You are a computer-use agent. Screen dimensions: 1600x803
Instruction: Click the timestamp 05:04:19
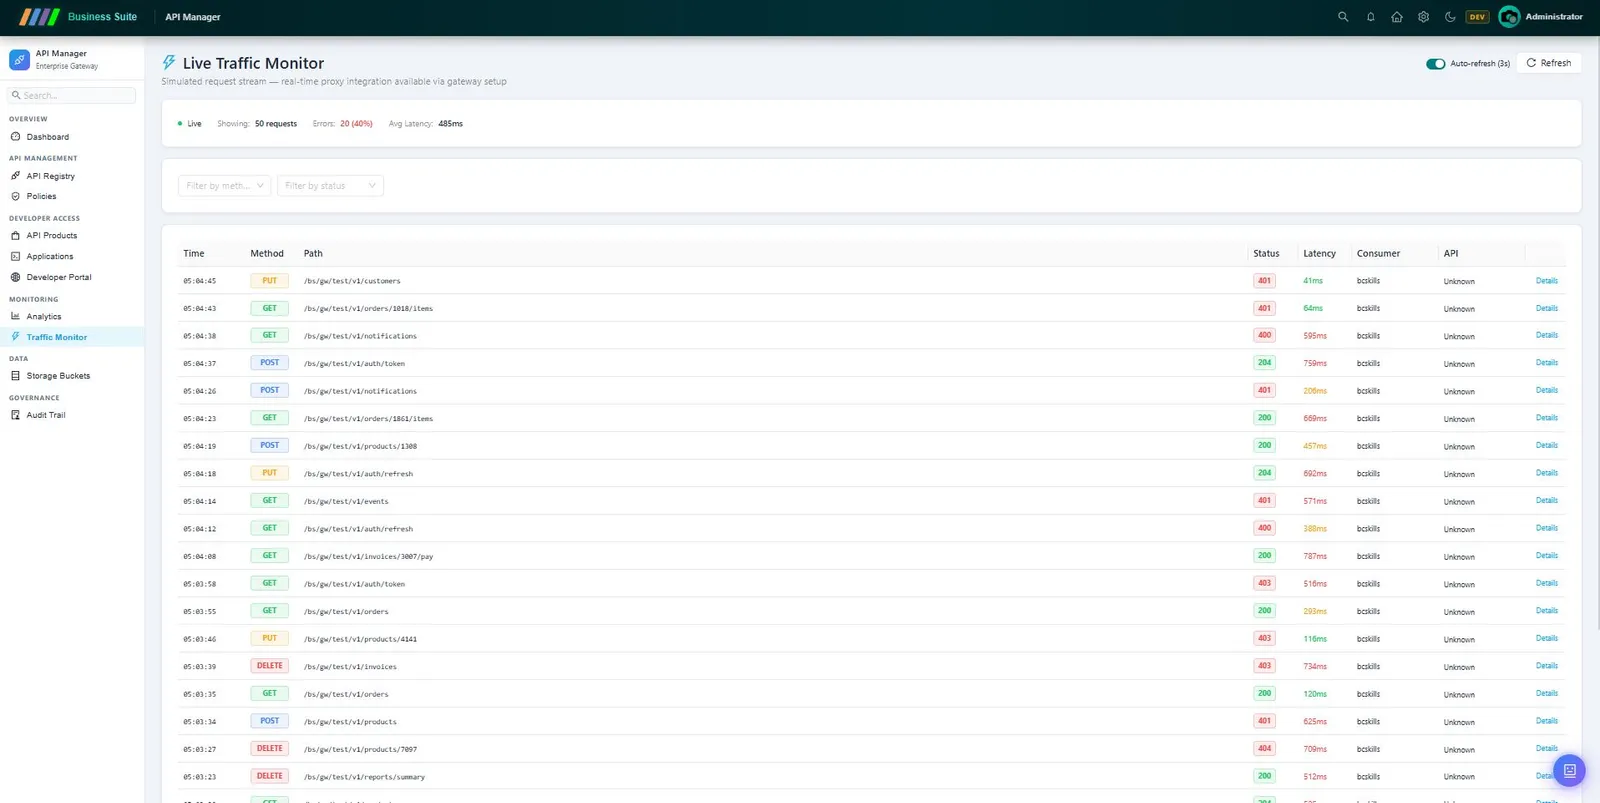199,447
